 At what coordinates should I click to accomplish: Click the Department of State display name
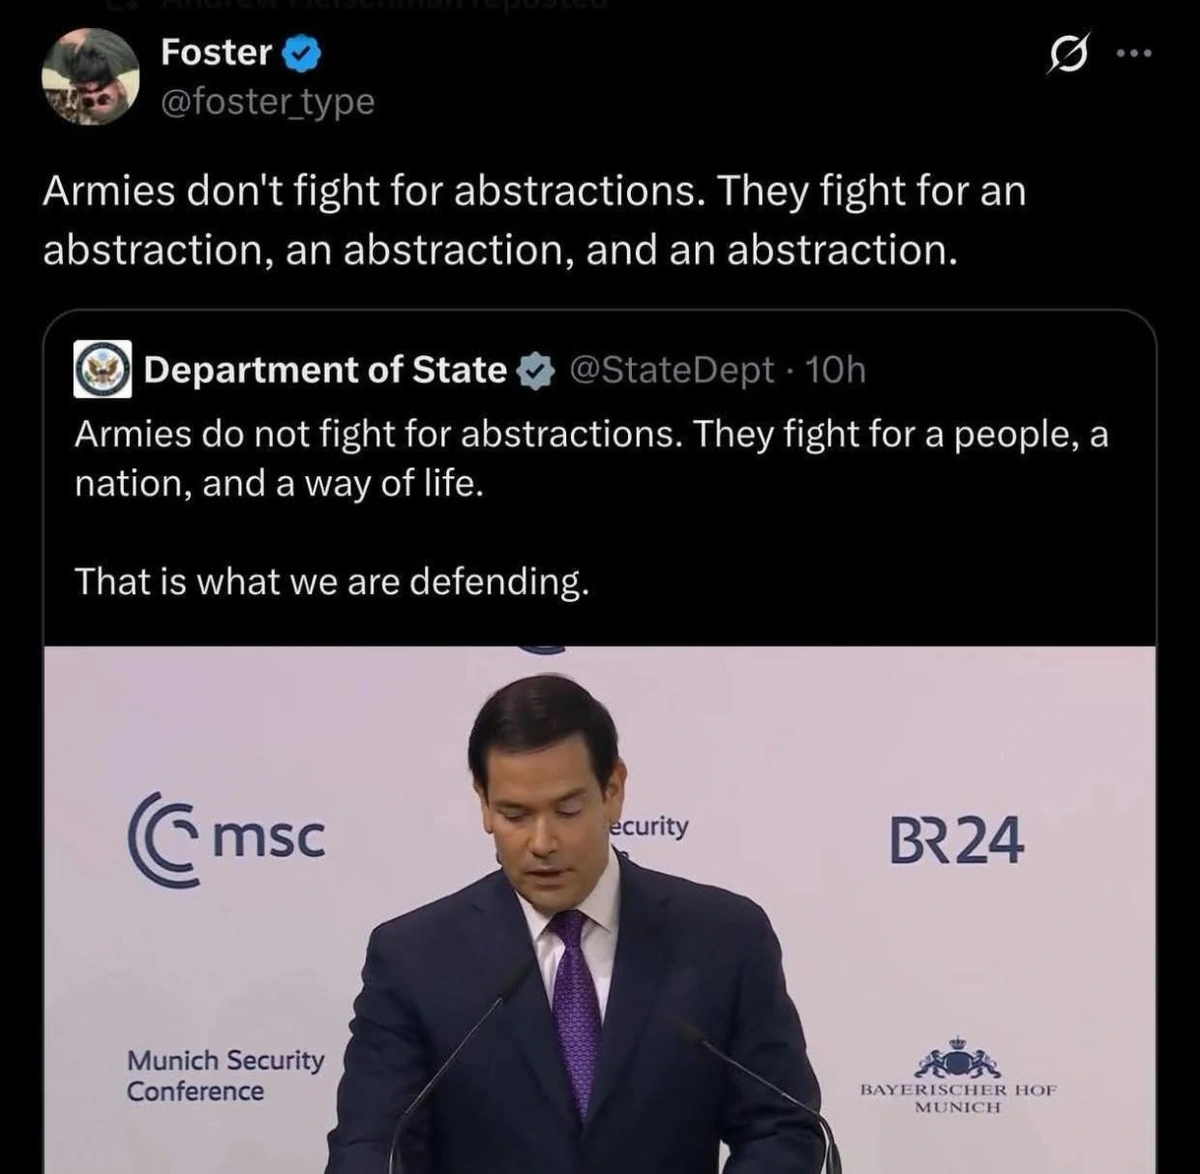pos(323,369)
